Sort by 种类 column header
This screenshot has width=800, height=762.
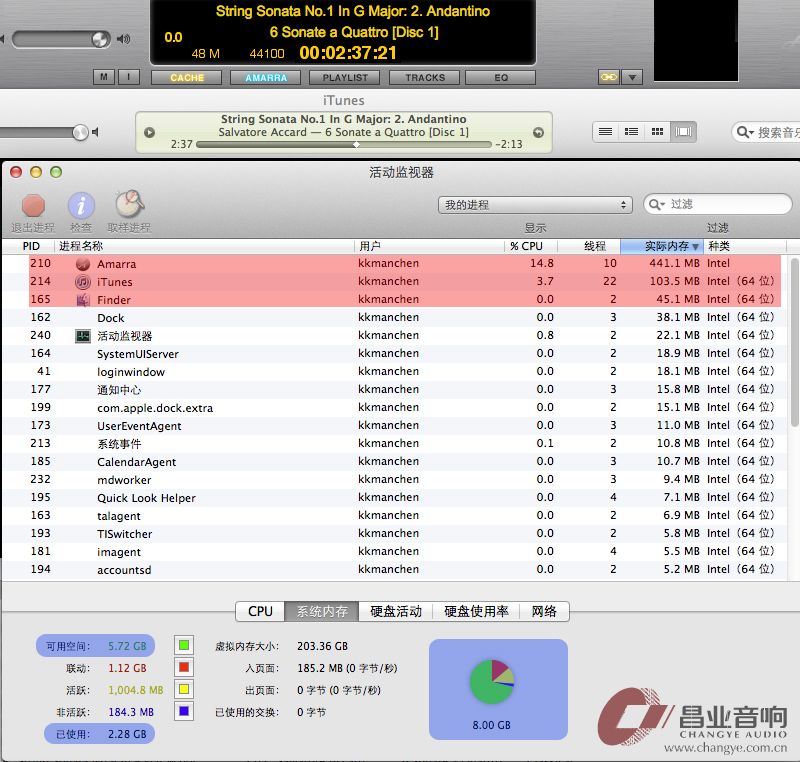click(x=745, y=246)
